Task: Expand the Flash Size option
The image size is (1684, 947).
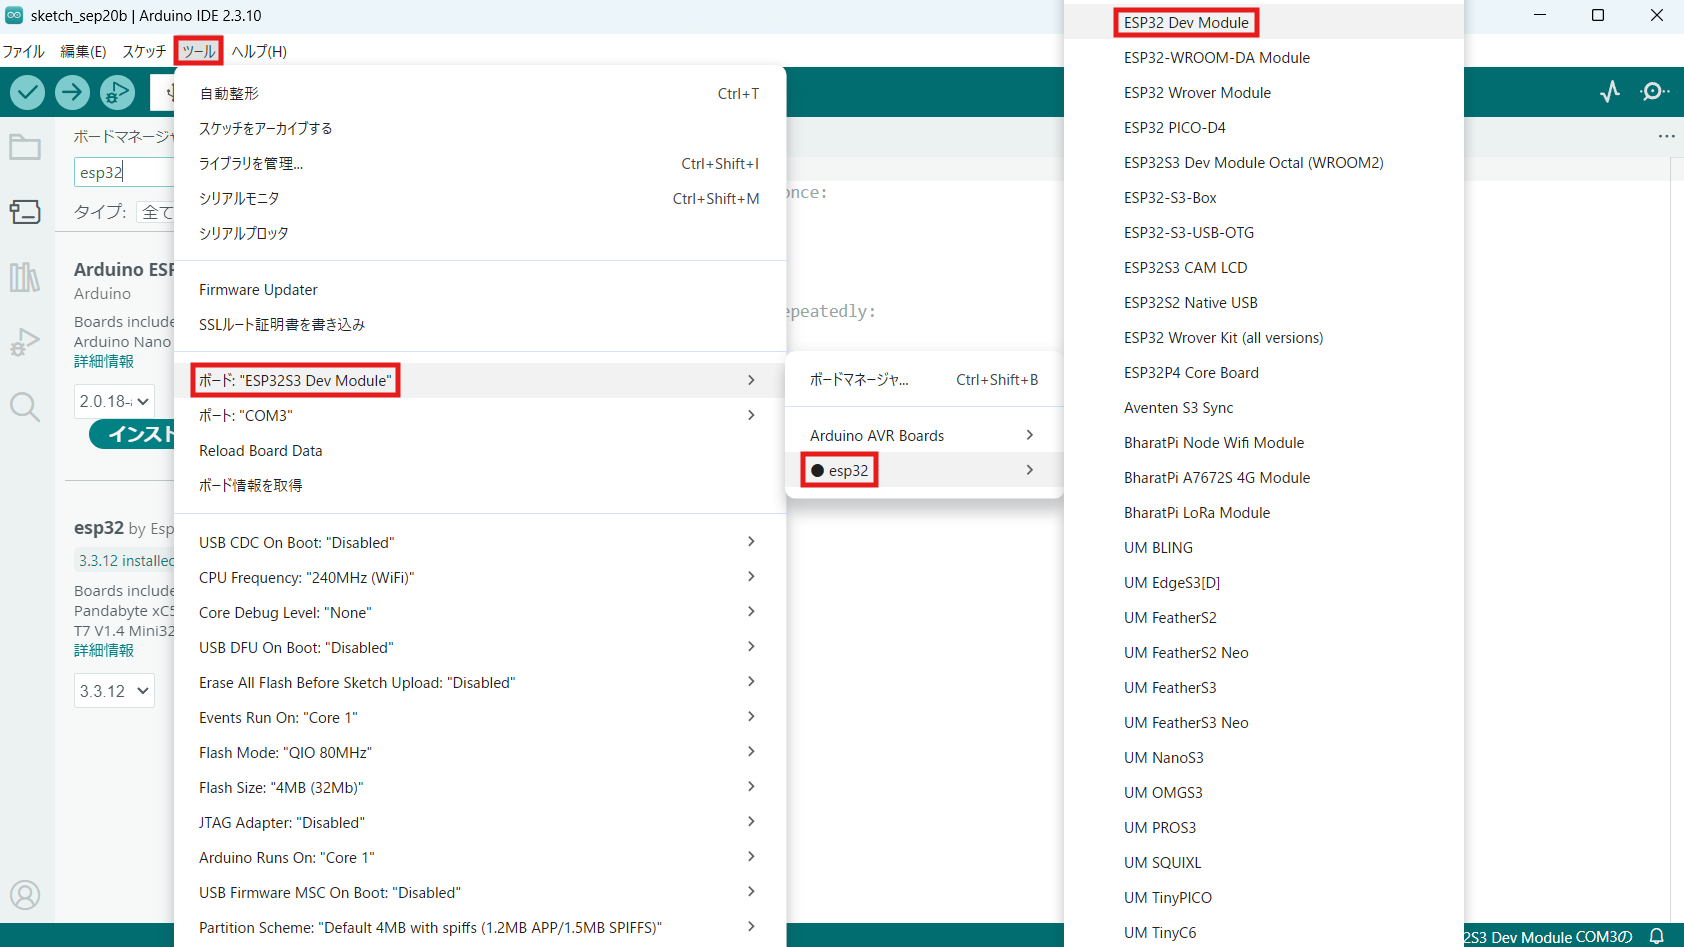Action: pos(480,787)
